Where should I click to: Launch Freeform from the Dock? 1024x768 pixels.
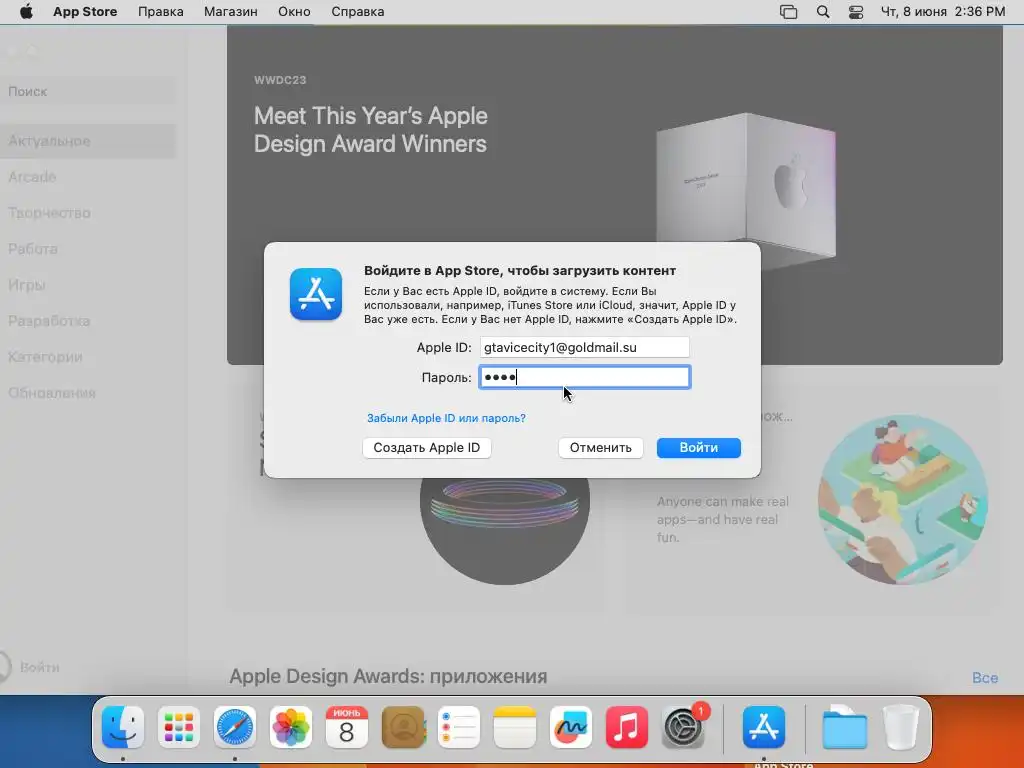click(x=571, y=727)
